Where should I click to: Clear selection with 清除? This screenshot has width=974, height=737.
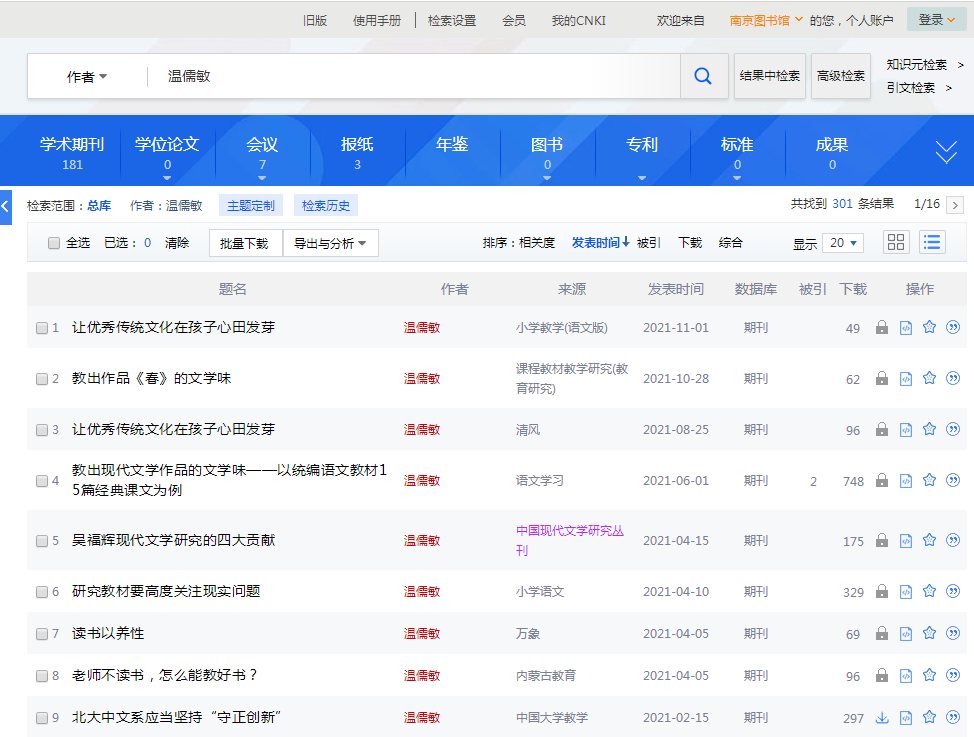(x=177, y=242)
